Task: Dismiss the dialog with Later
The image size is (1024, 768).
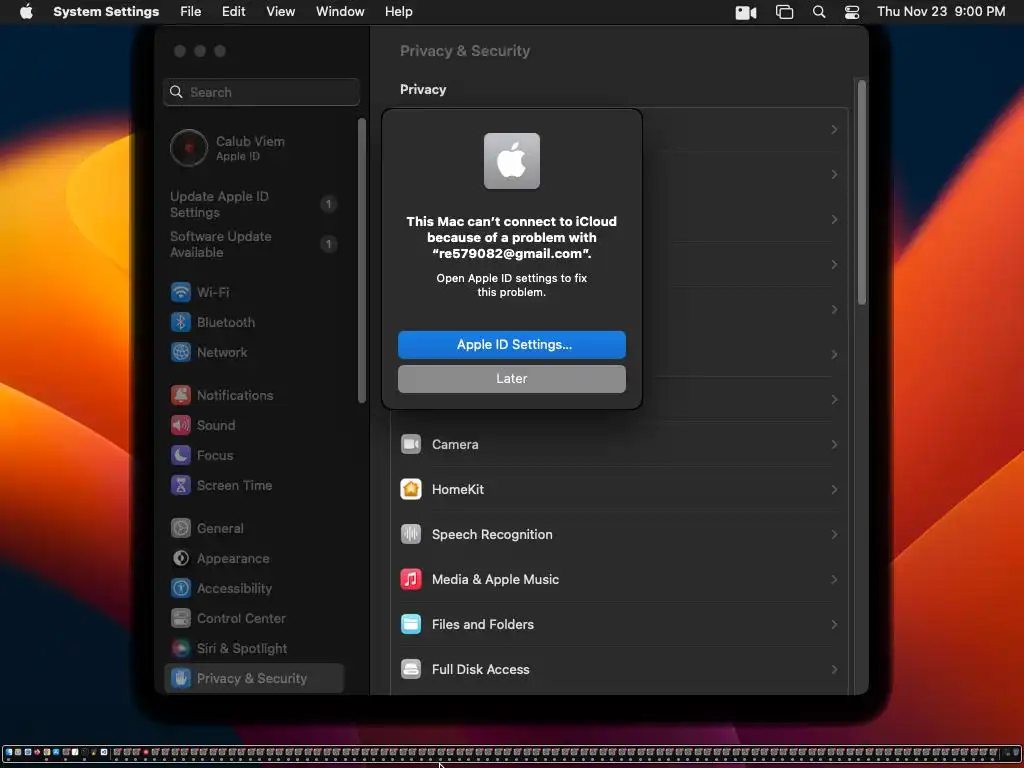Action: [511, 379]
